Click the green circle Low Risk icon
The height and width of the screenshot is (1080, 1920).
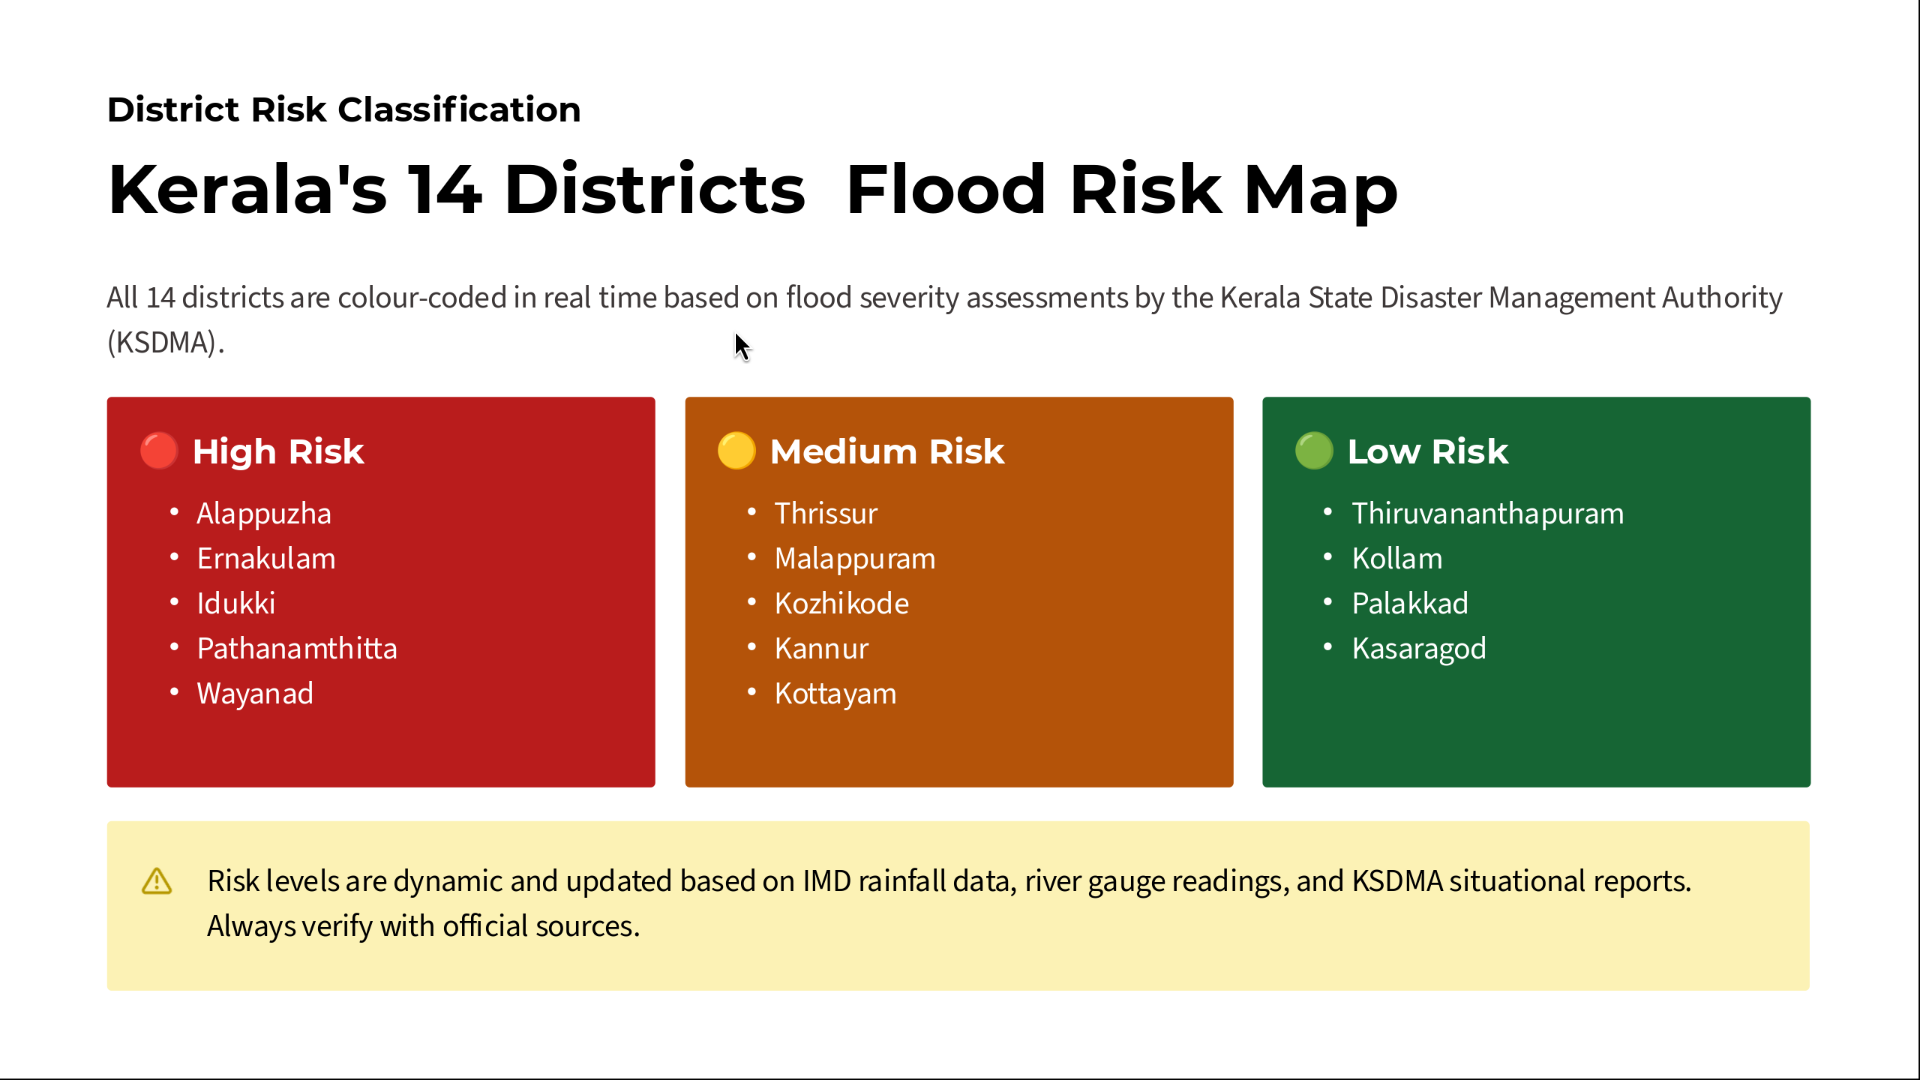pos(1314,451)
